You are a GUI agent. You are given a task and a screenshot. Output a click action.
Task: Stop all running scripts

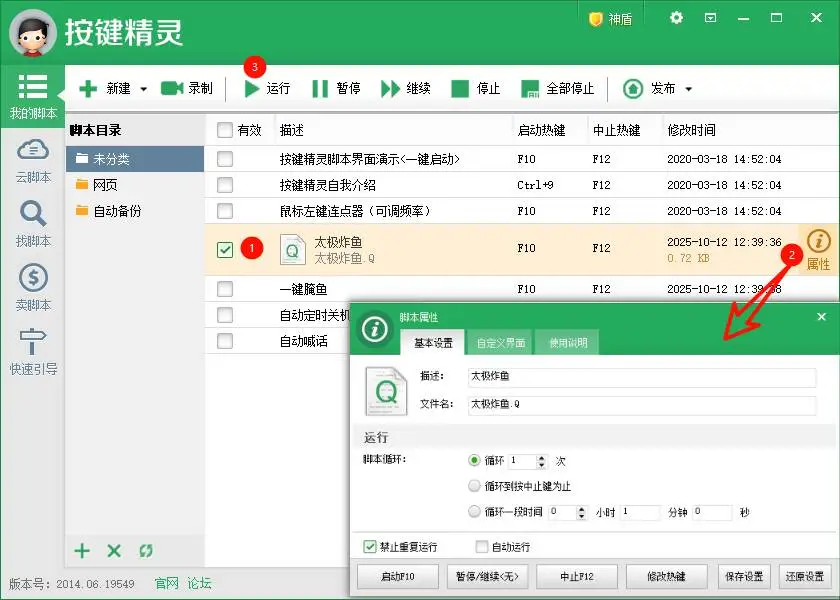tap(557, 88)
